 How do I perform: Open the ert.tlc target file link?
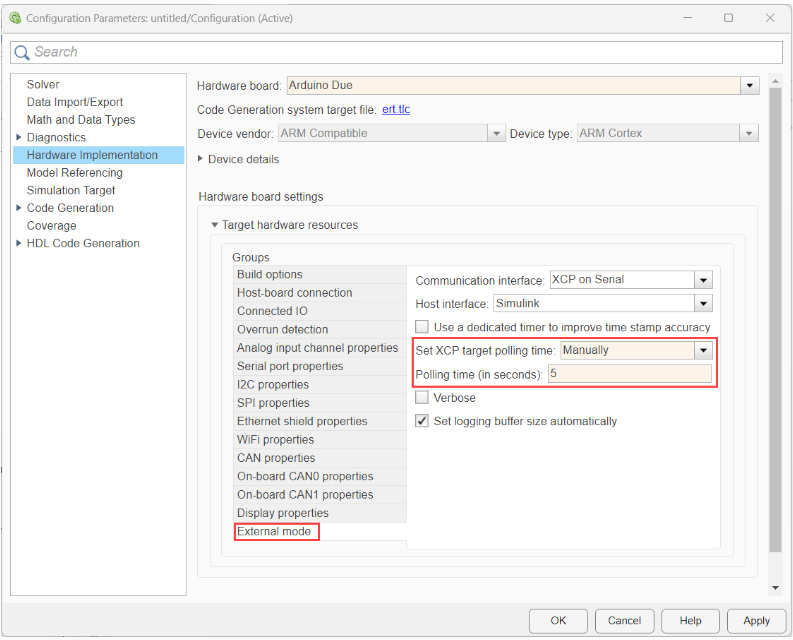(396, 109)
